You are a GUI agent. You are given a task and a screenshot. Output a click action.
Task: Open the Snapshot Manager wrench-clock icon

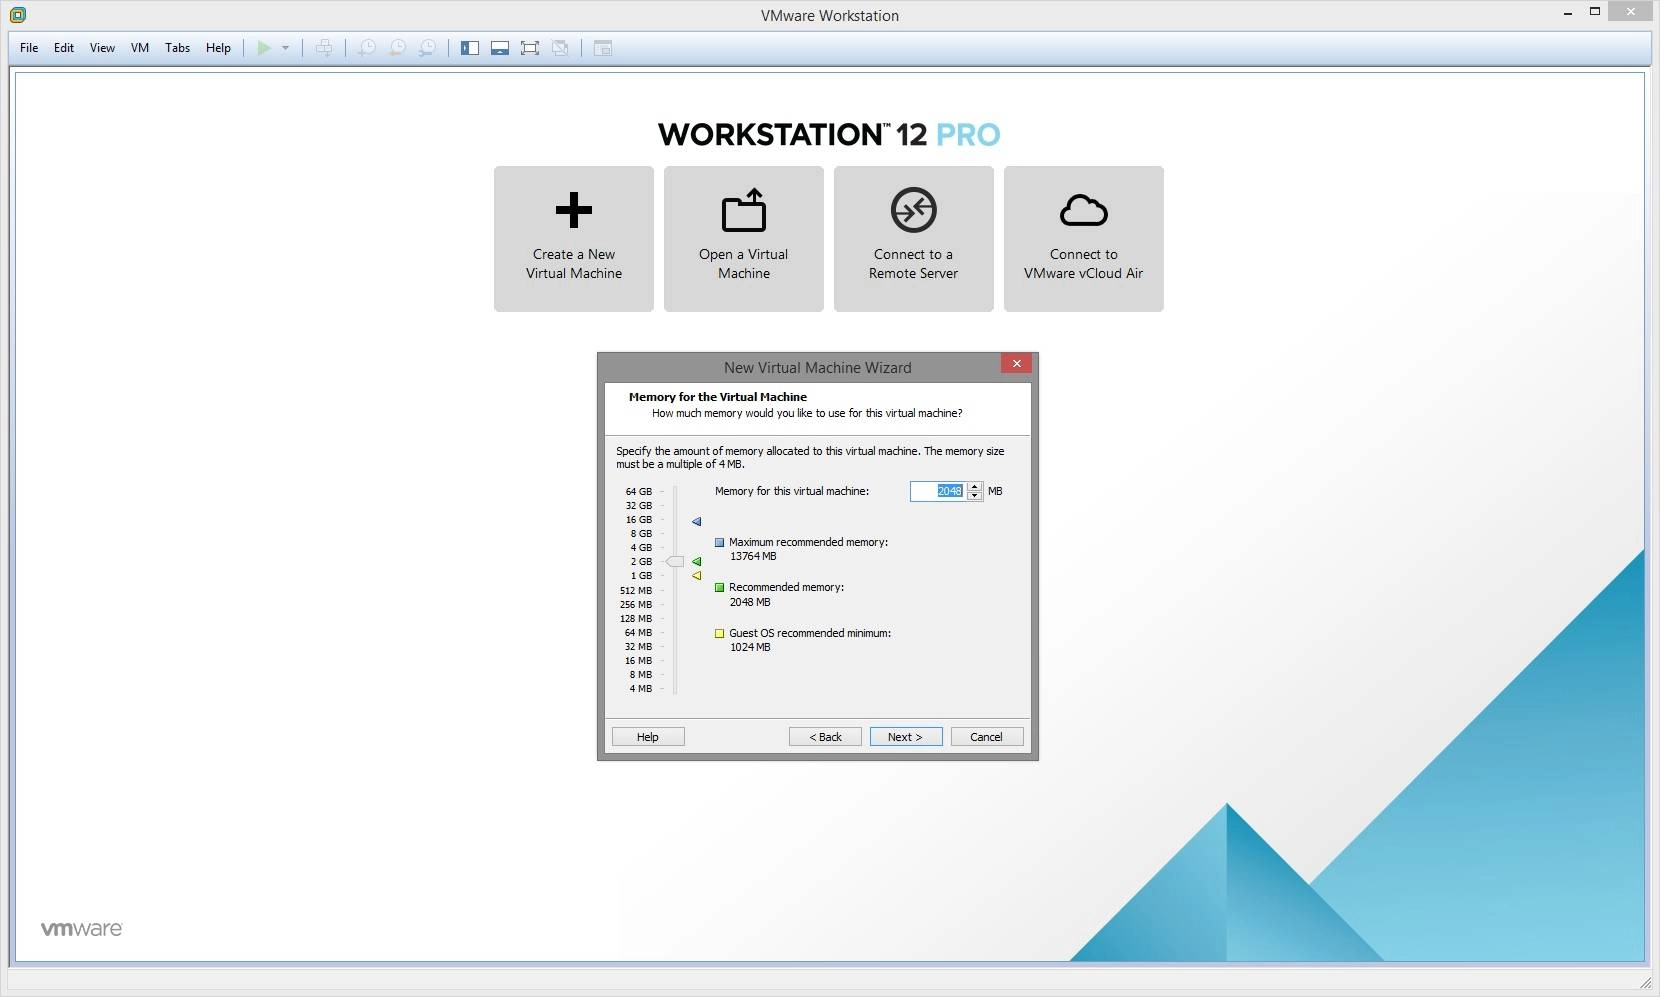427,48
